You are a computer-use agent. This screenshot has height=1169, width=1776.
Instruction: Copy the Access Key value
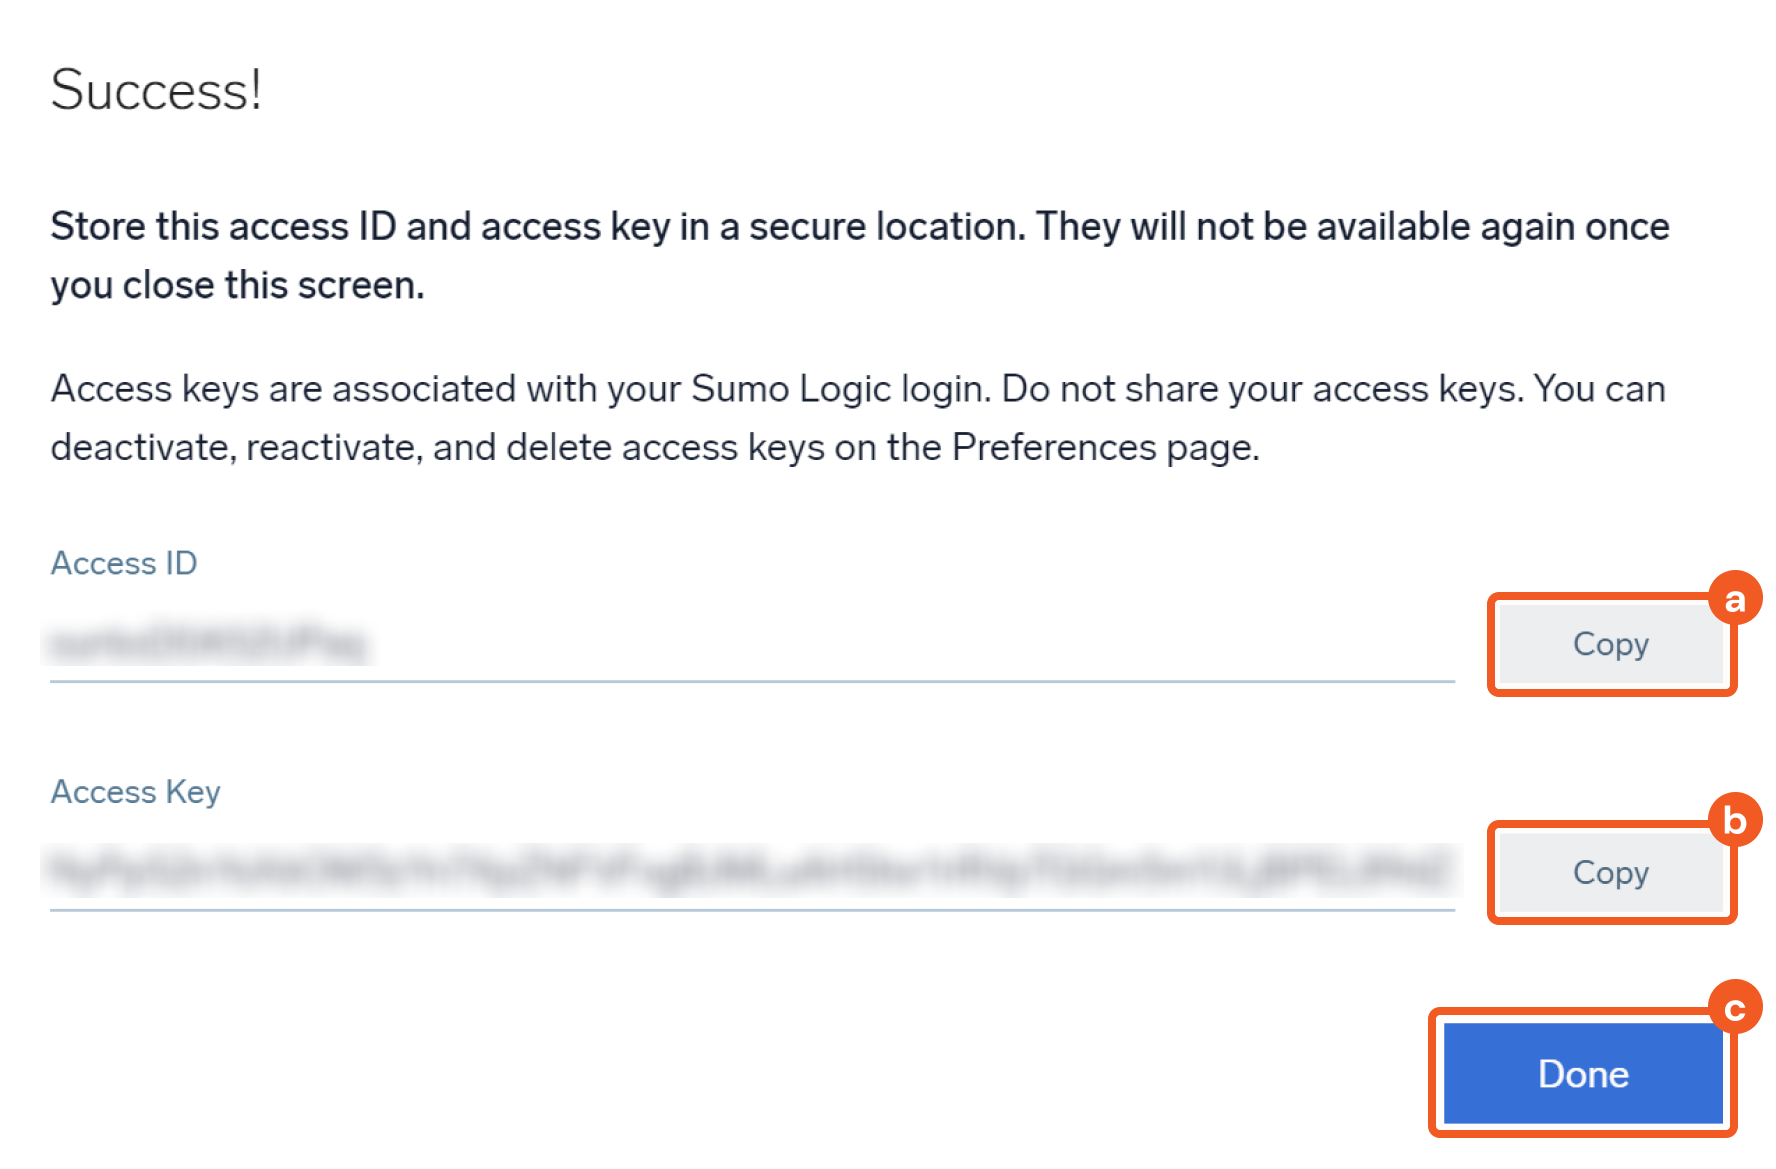pos(1610,873)
